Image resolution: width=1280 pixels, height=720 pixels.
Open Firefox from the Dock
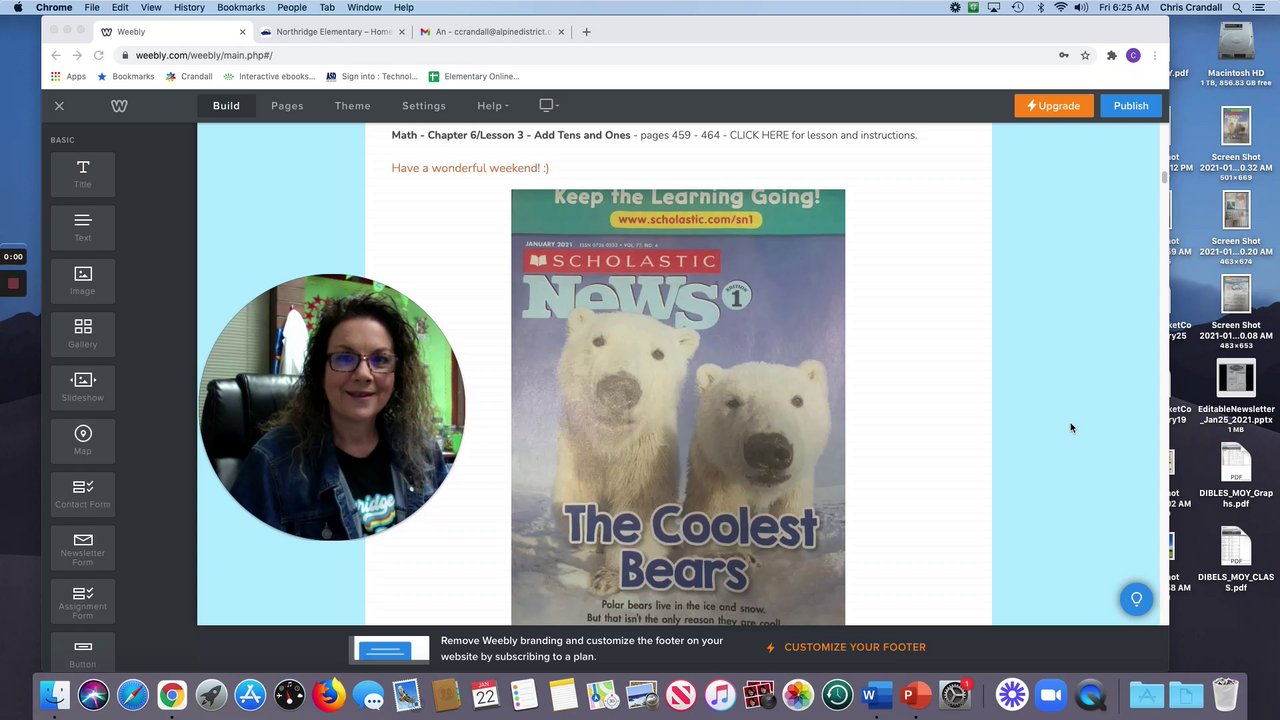[x=329, y=694]
